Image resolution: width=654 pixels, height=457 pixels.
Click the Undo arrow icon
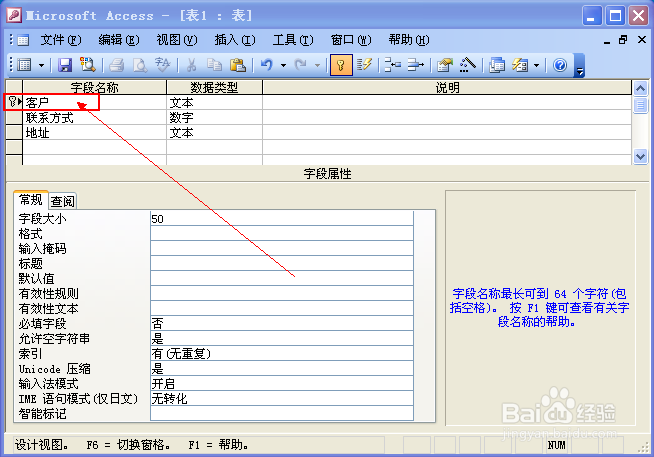point(267,65)
